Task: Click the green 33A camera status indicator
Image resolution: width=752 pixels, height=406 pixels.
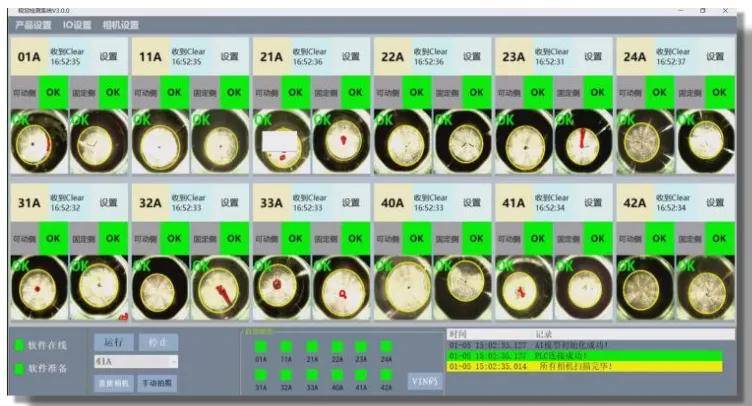Action: pos(312,375)
